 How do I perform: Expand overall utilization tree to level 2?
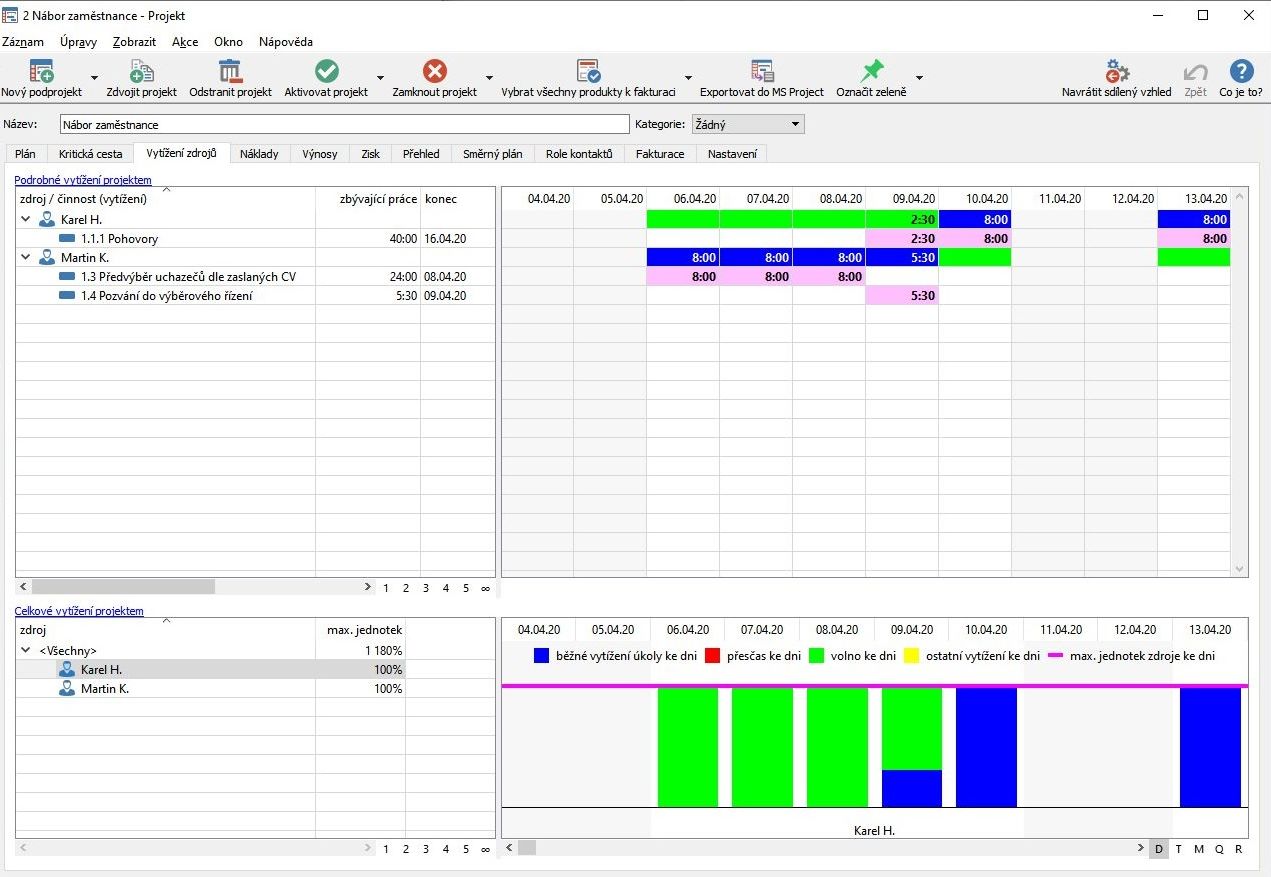(x=406, y=849)
